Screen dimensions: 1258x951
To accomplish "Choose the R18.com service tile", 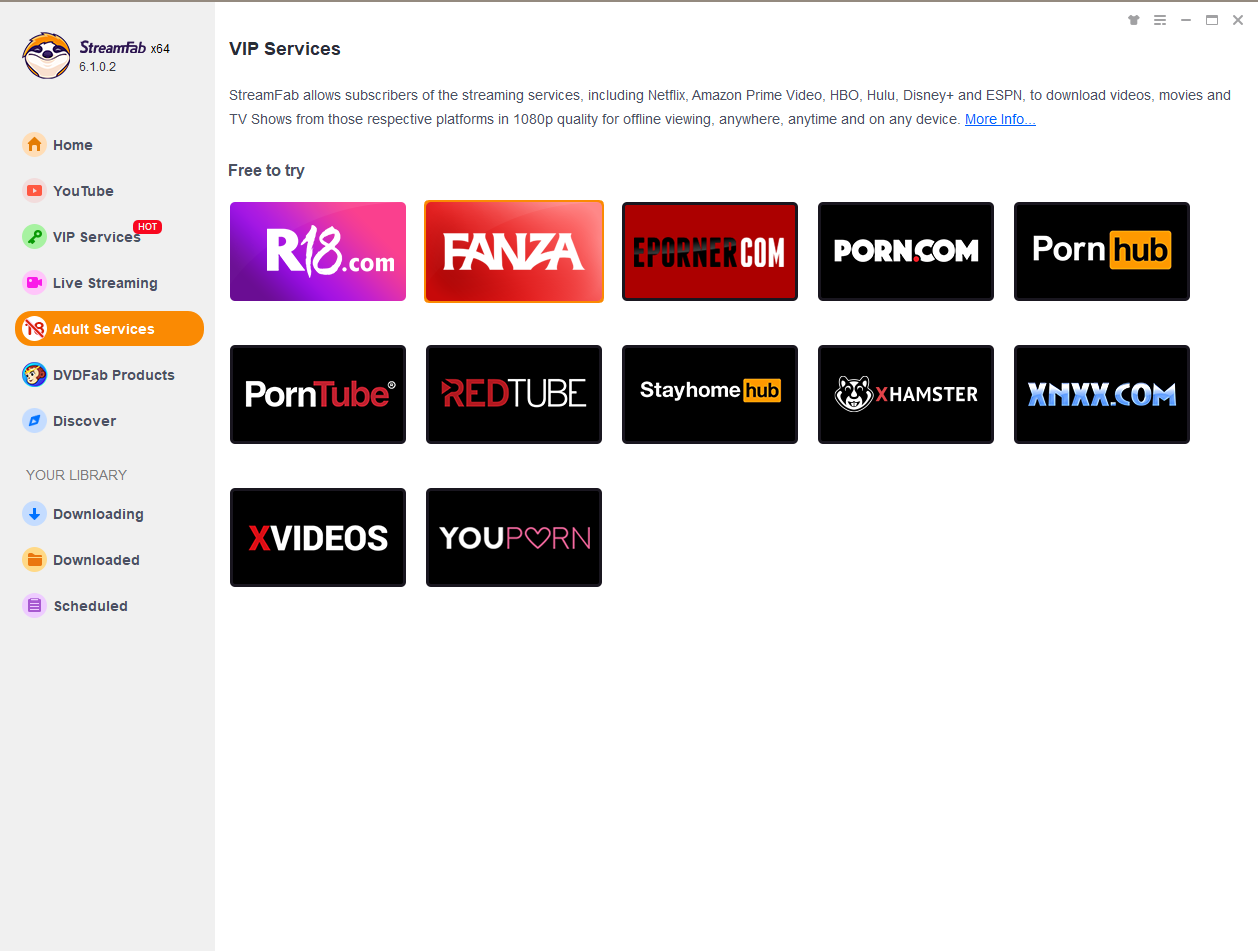I will point(318,252).
